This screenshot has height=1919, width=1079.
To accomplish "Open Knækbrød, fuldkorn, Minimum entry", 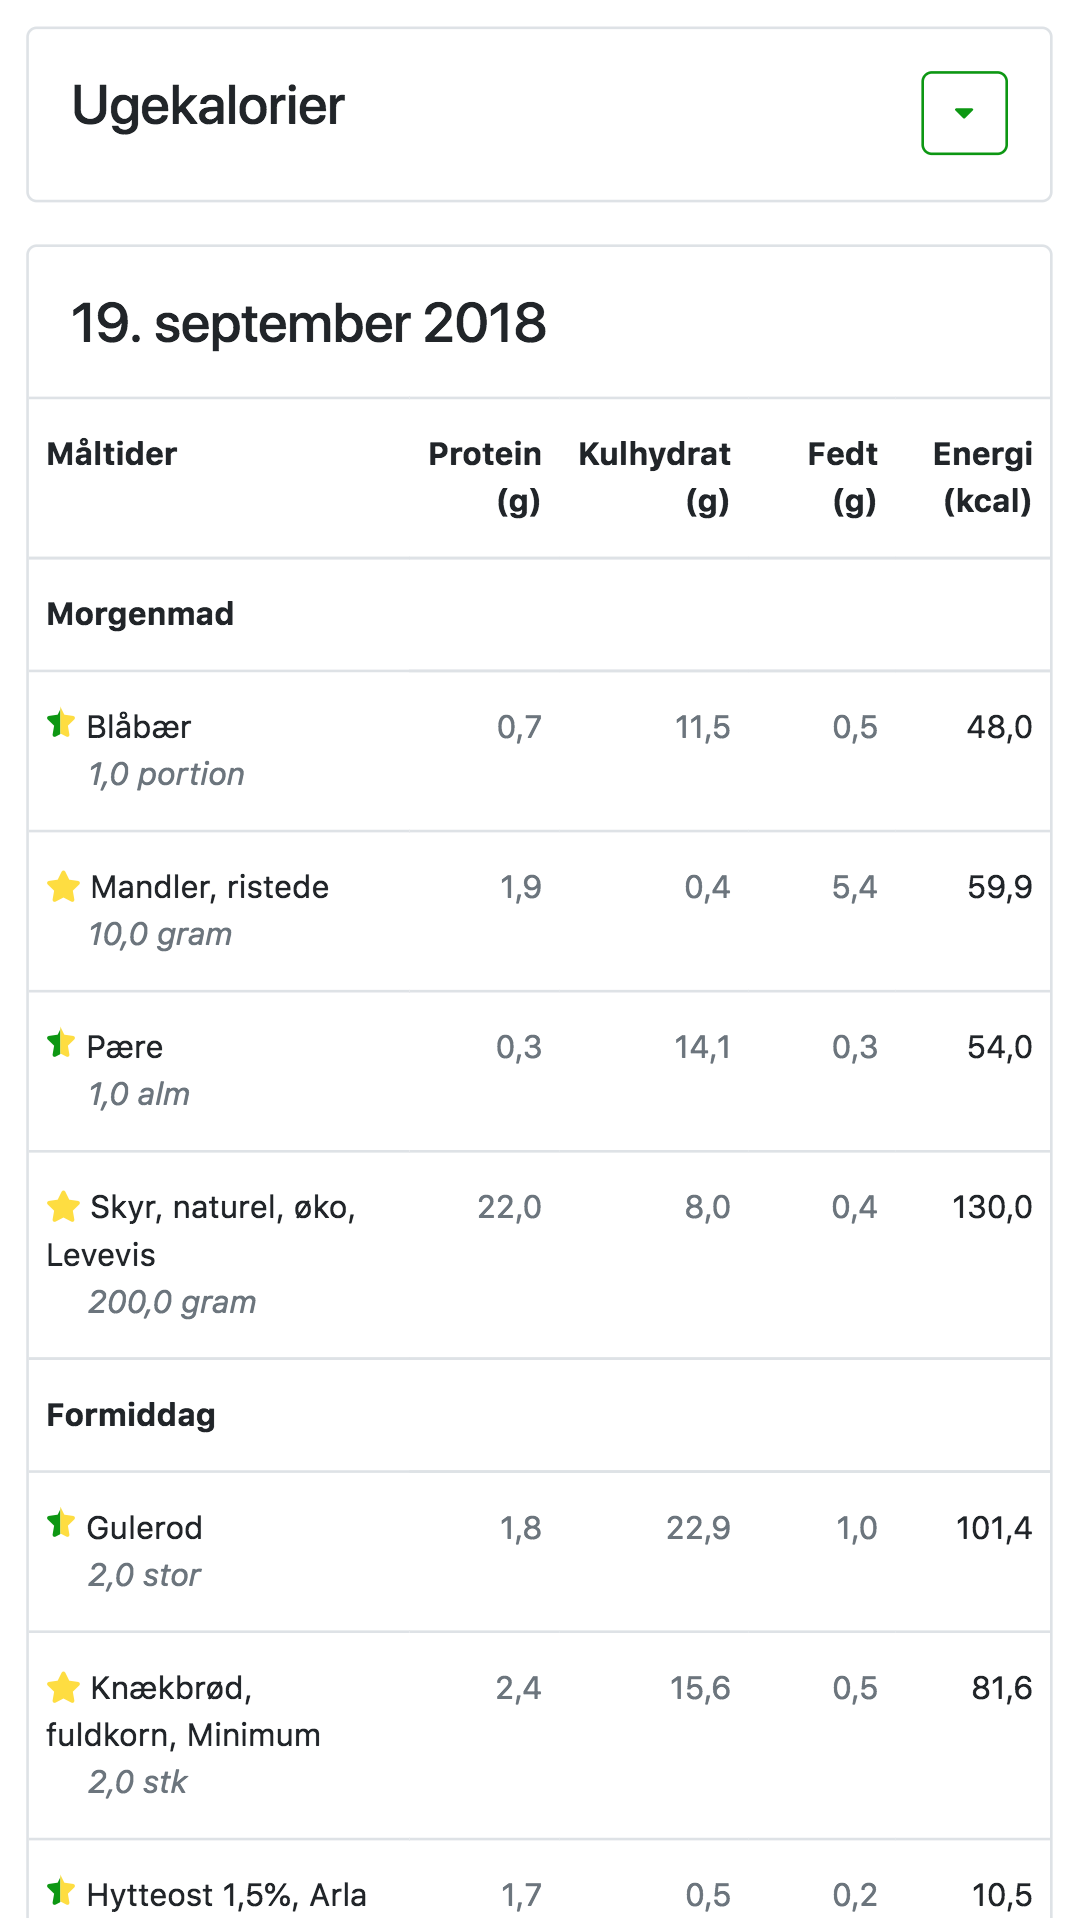I will click(x=184, y=1711).
